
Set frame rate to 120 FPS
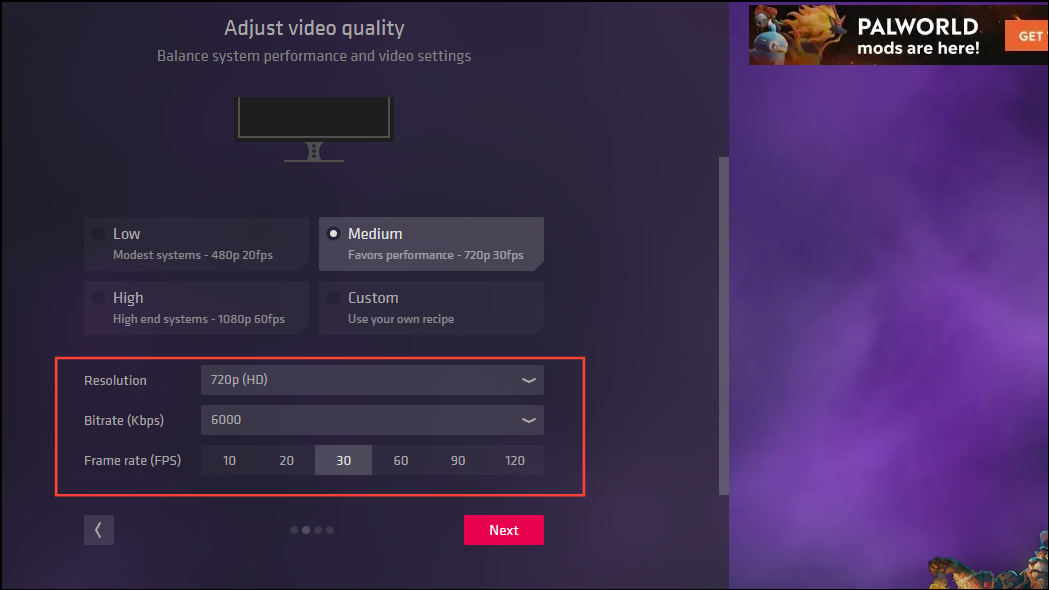(x=515, y=460)
